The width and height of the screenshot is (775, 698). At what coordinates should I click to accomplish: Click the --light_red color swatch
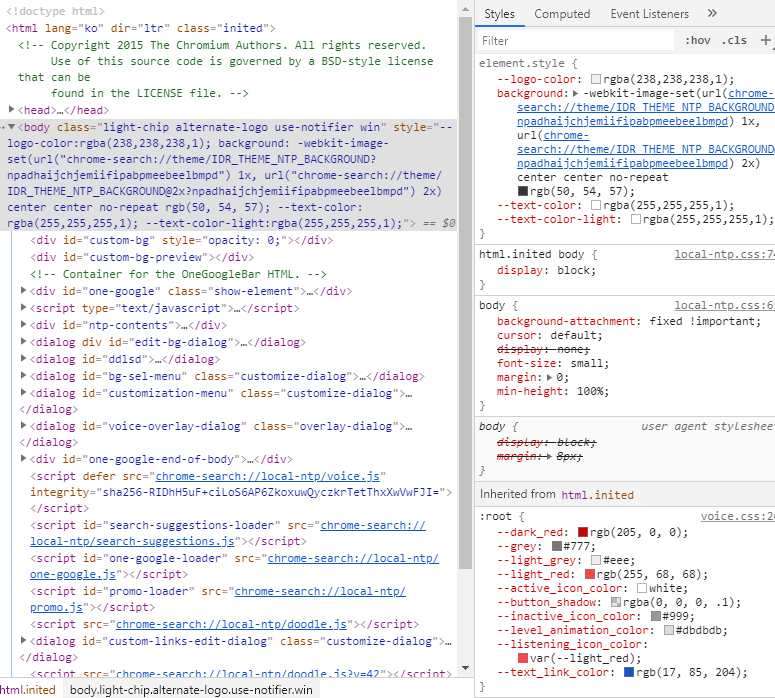(x=590, y=574)
